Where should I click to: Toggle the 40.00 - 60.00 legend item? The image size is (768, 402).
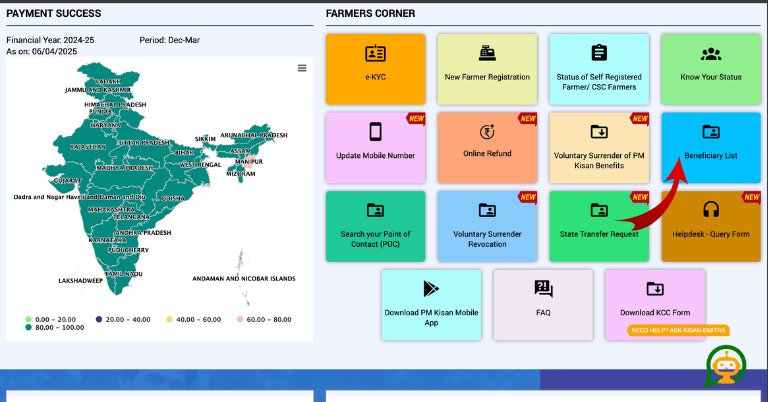tap(193, 319)
